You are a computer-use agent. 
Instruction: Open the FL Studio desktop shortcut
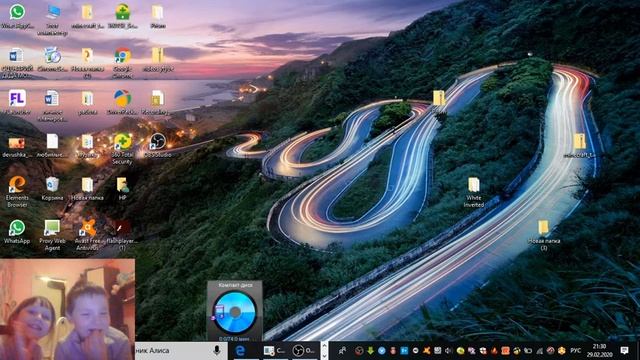(17, 101)
